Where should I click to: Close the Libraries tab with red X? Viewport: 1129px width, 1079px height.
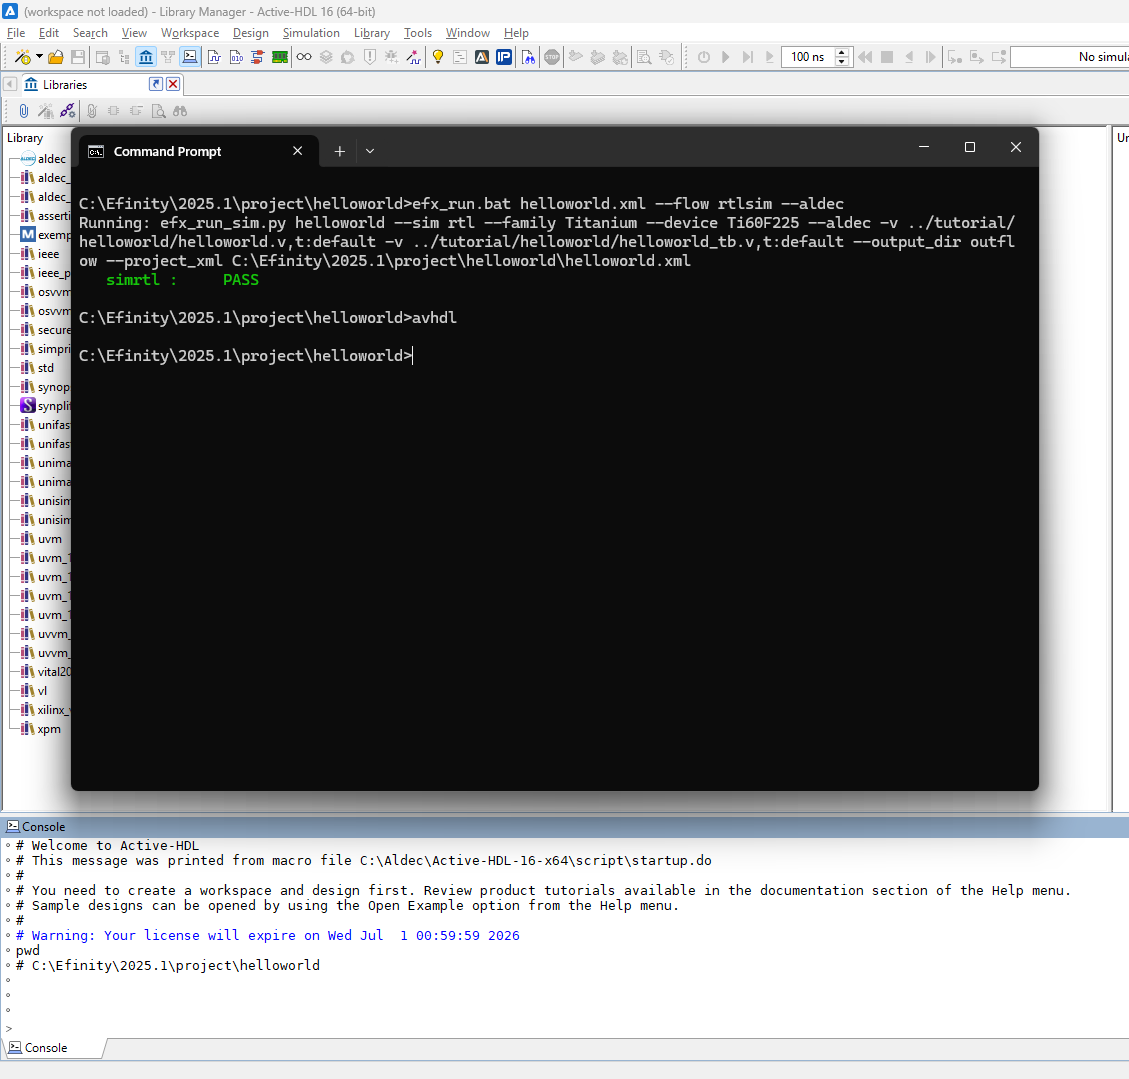[x=173, y=84]
